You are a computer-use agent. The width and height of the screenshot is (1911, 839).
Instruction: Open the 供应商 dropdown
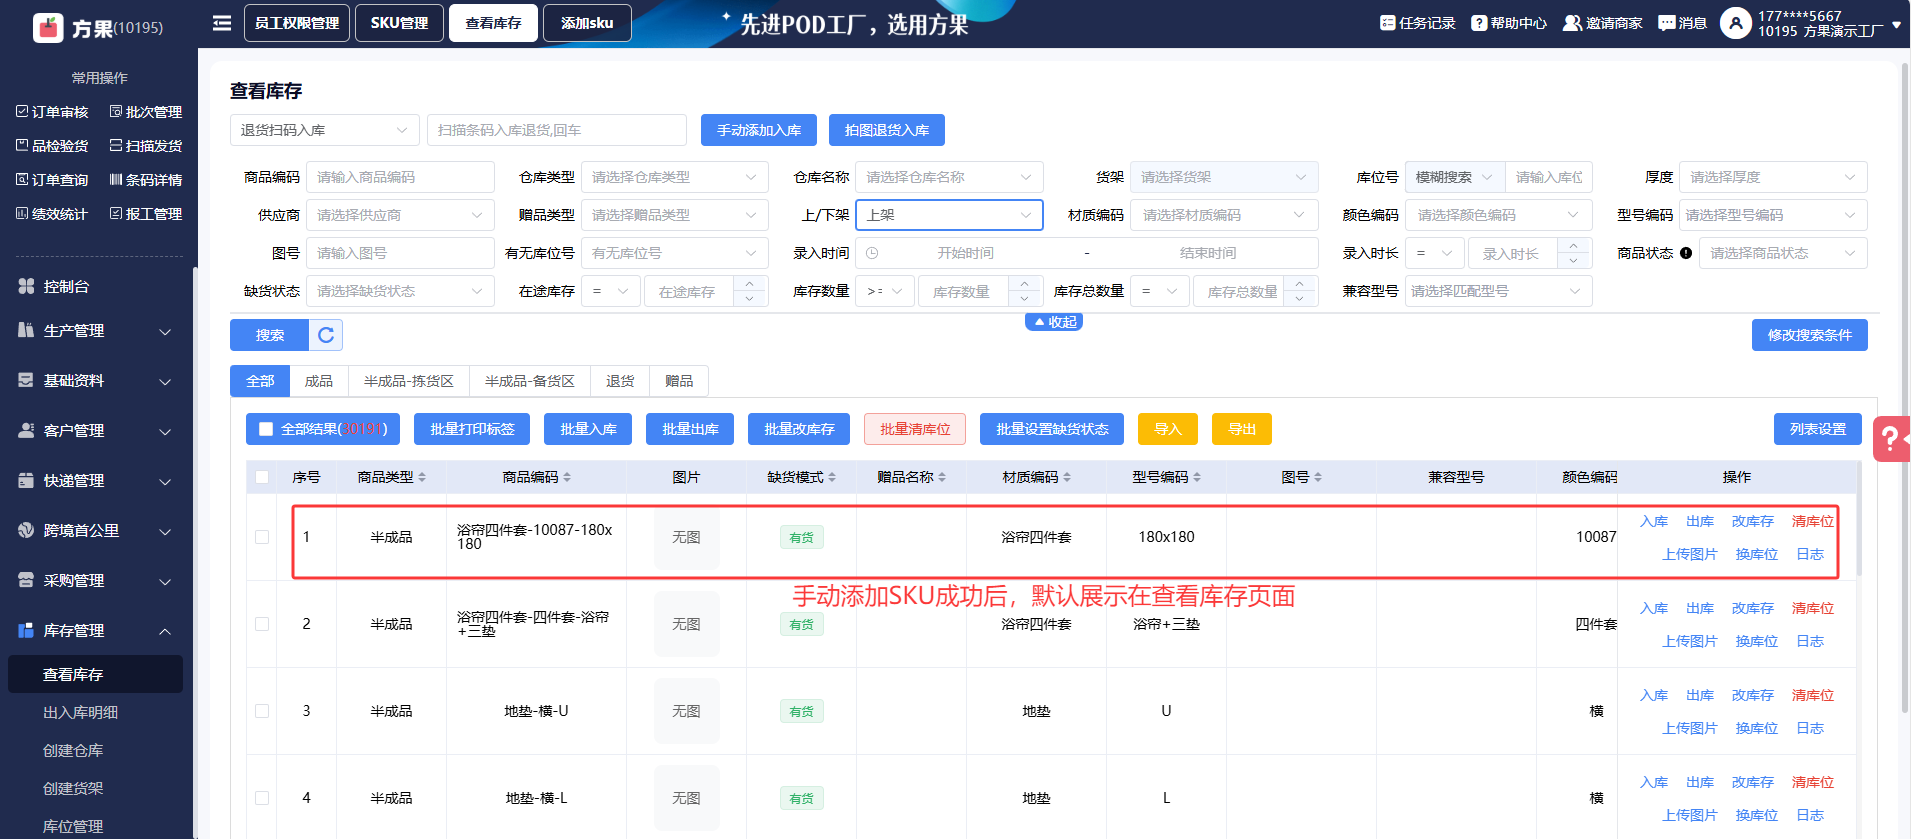[400, 215]
